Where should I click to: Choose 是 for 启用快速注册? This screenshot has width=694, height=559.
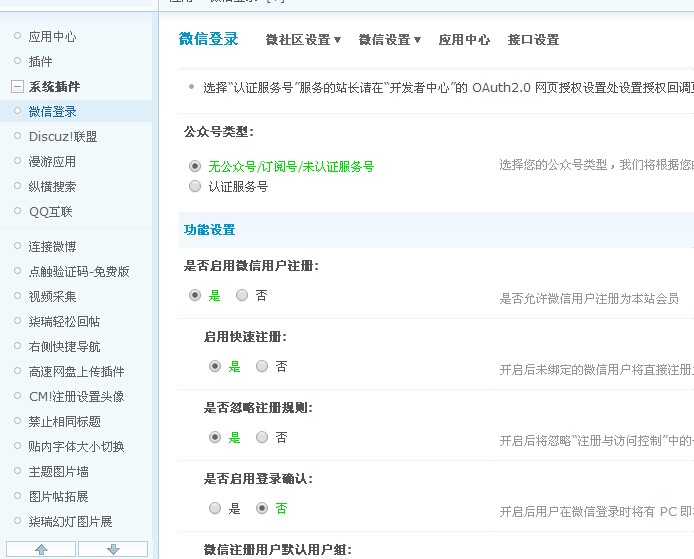coord(215,366)
